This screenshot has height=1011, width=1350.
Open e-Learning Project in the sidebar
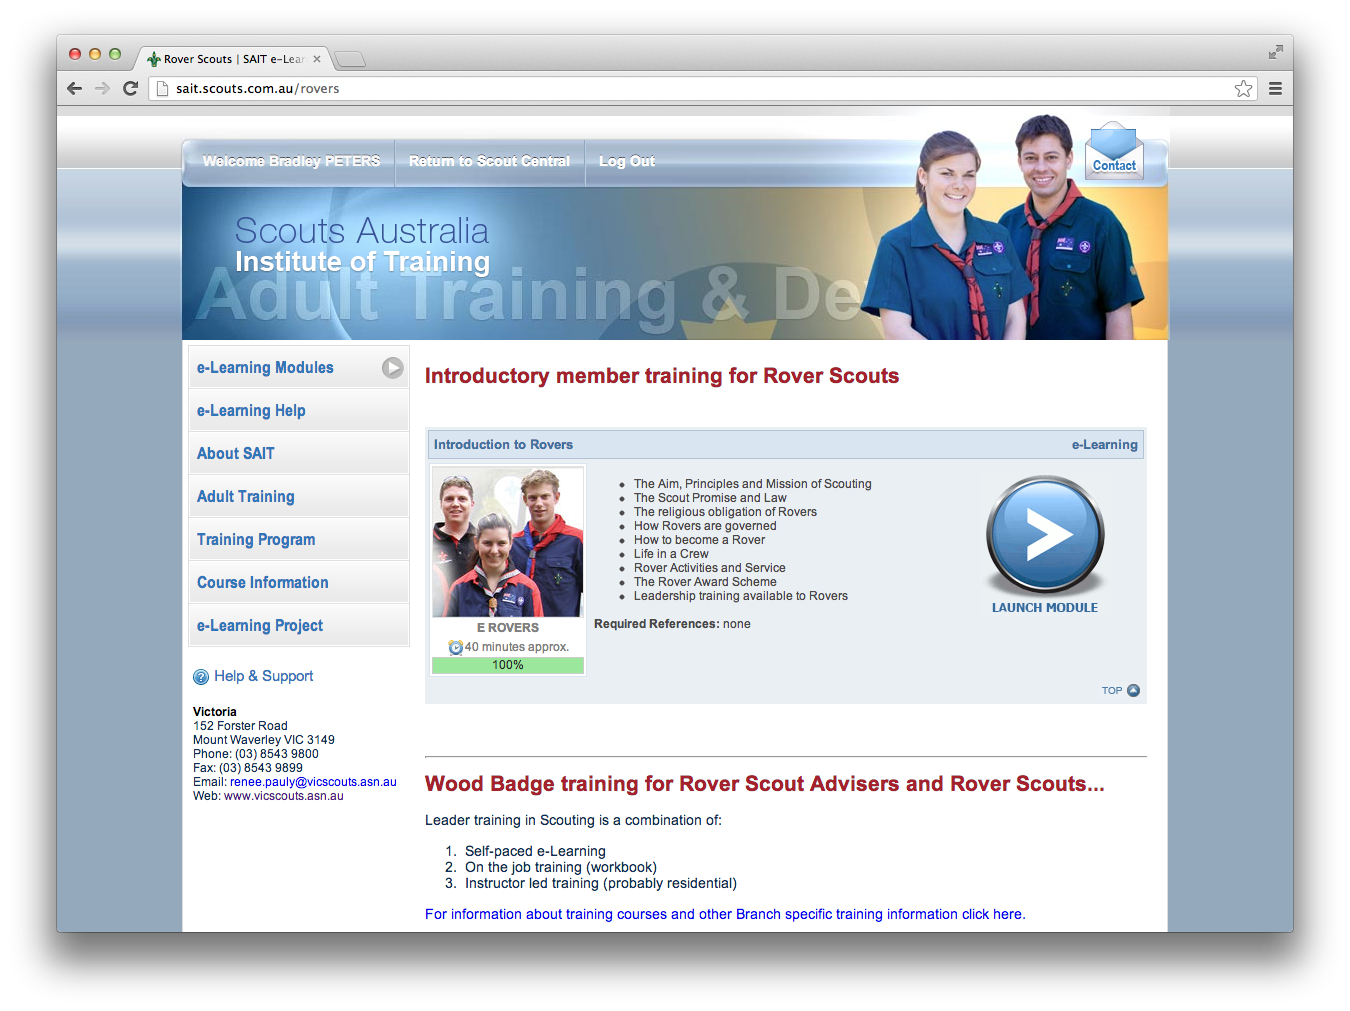point(298,626)
